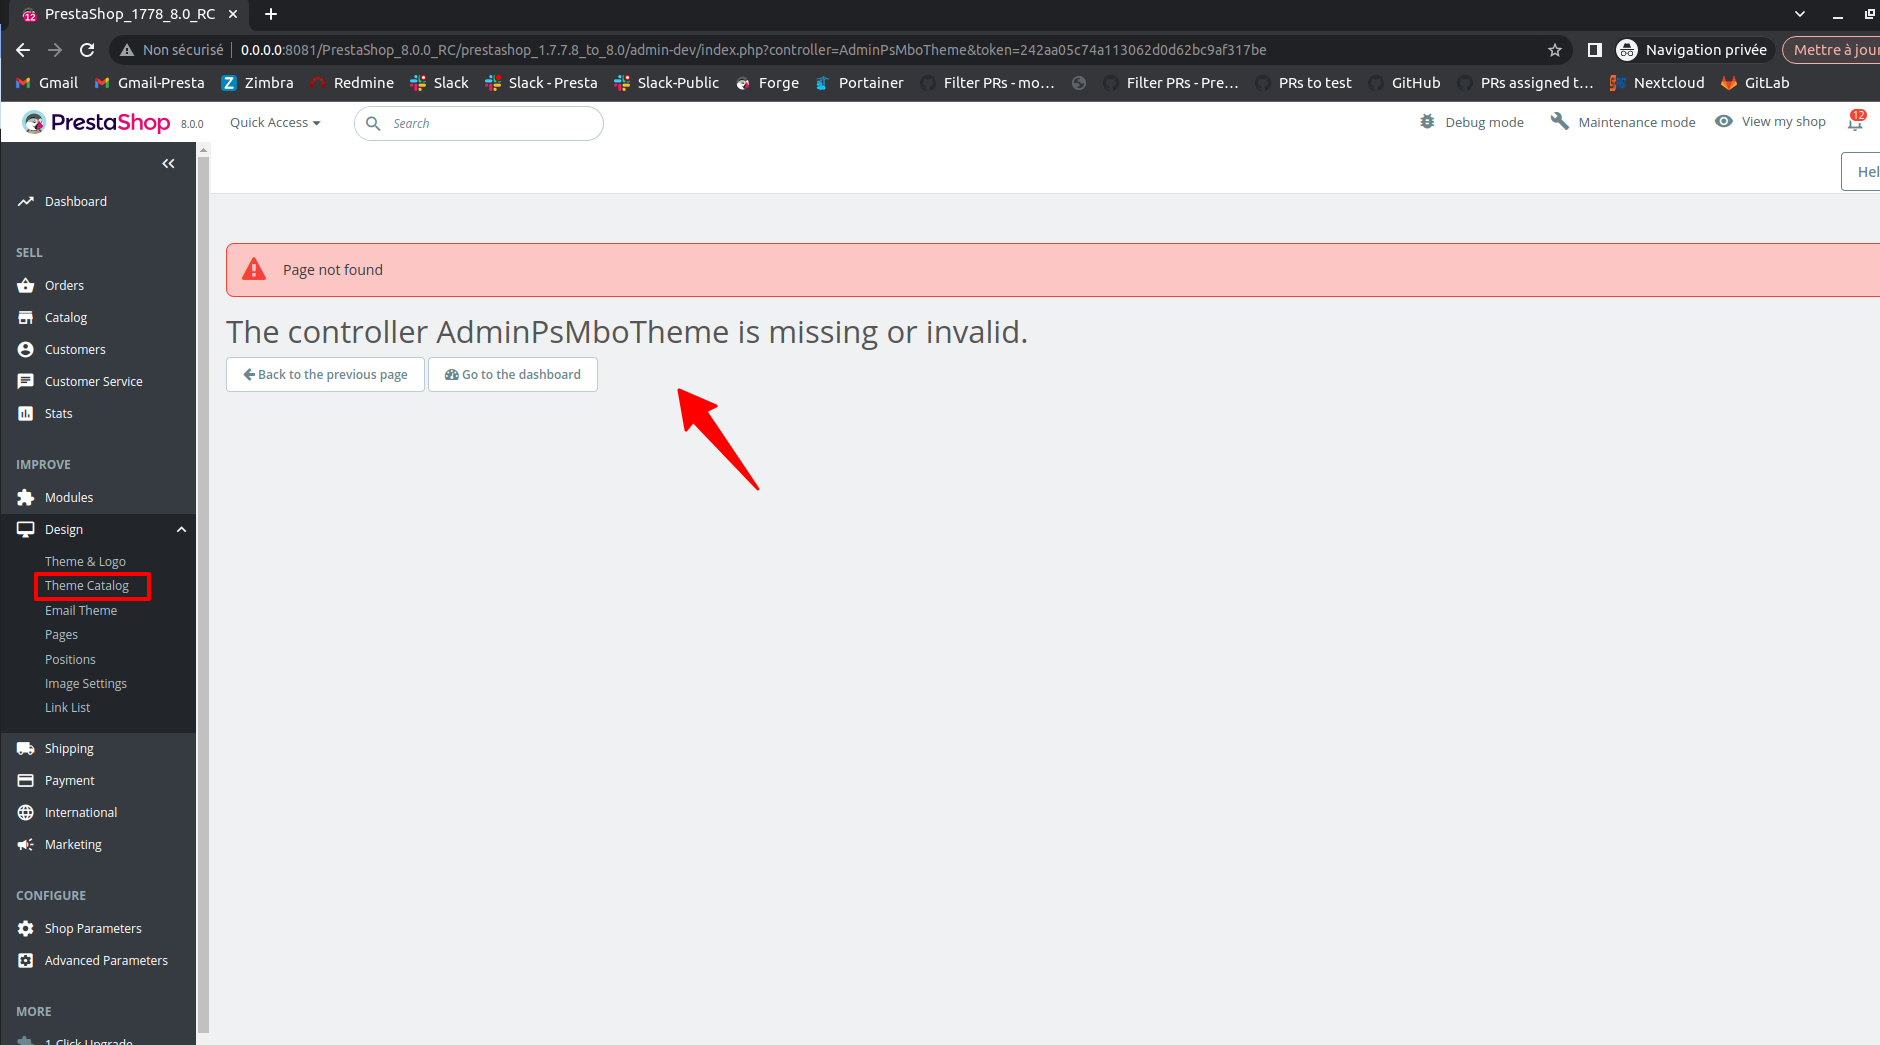
Task: Select the Modules puzzle icon
Action: [25, 497]
